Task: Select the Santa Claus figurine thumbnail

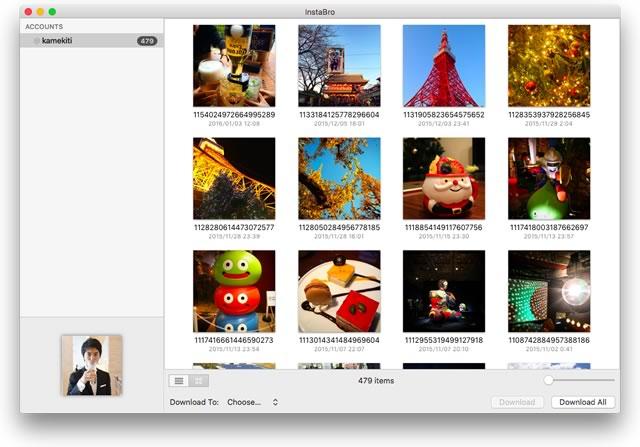Action: coord(444,178)
